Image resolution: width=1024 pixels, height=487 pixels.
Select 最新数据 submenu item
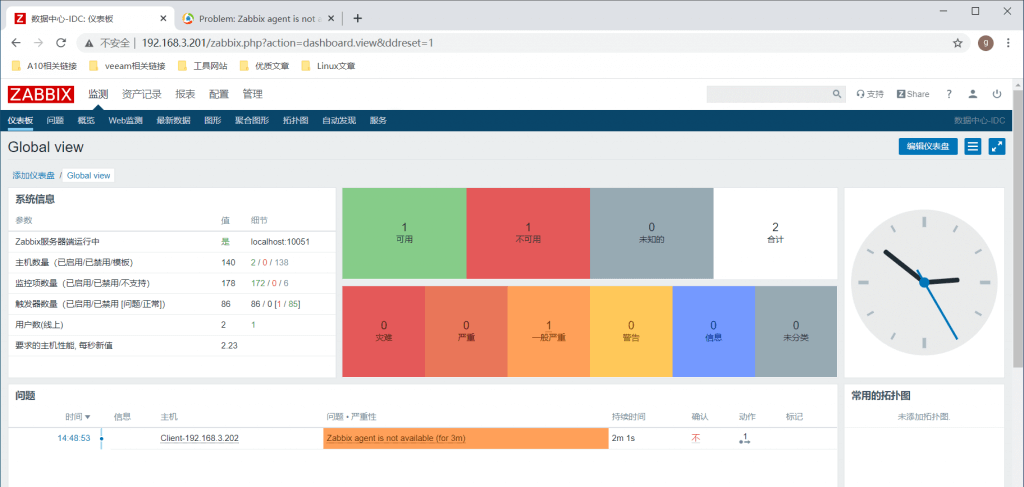coord(173,120)
